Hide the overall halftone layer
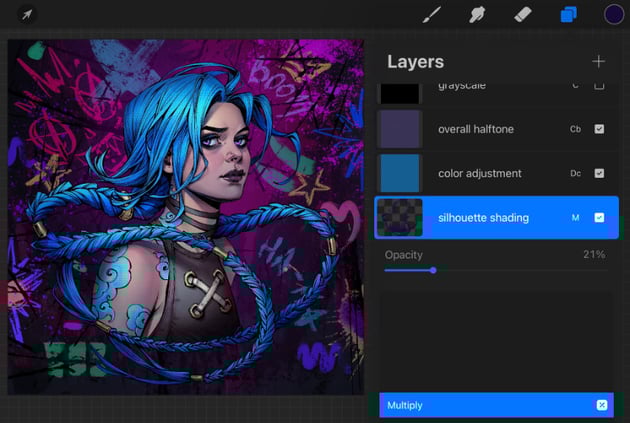The image size is (630, 423). pyautogui.click(x=599, y=129)
